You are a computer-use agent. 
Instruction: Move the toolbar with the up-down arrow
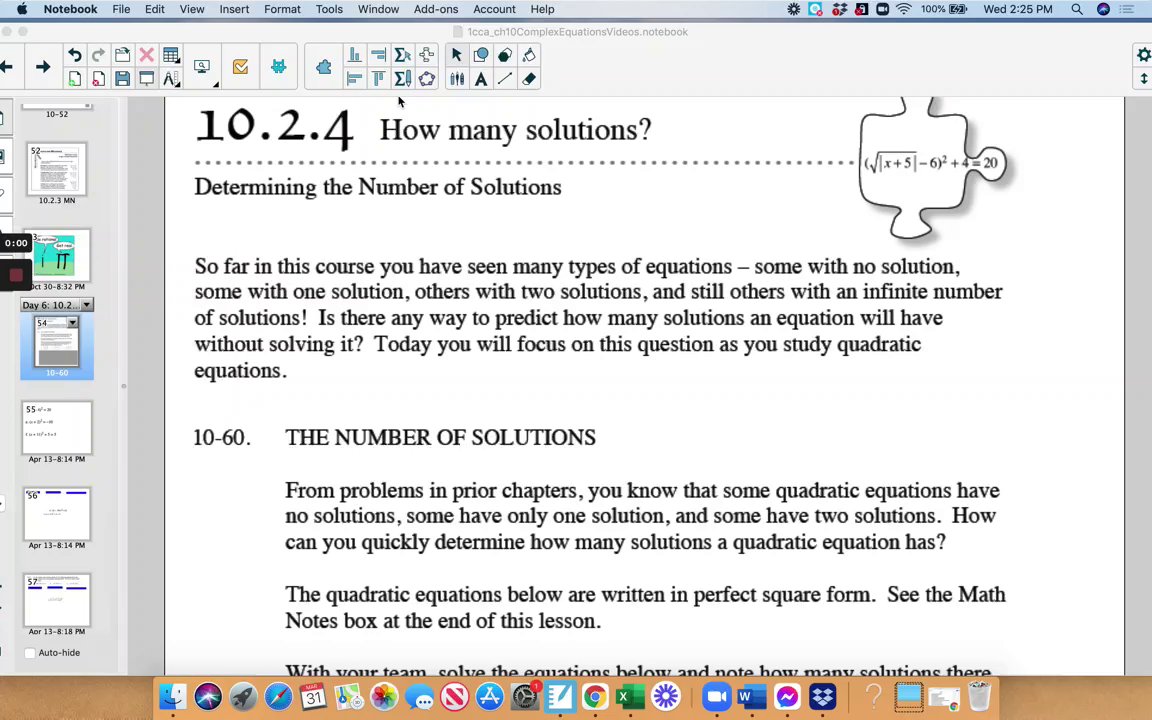pos(1143,79)
